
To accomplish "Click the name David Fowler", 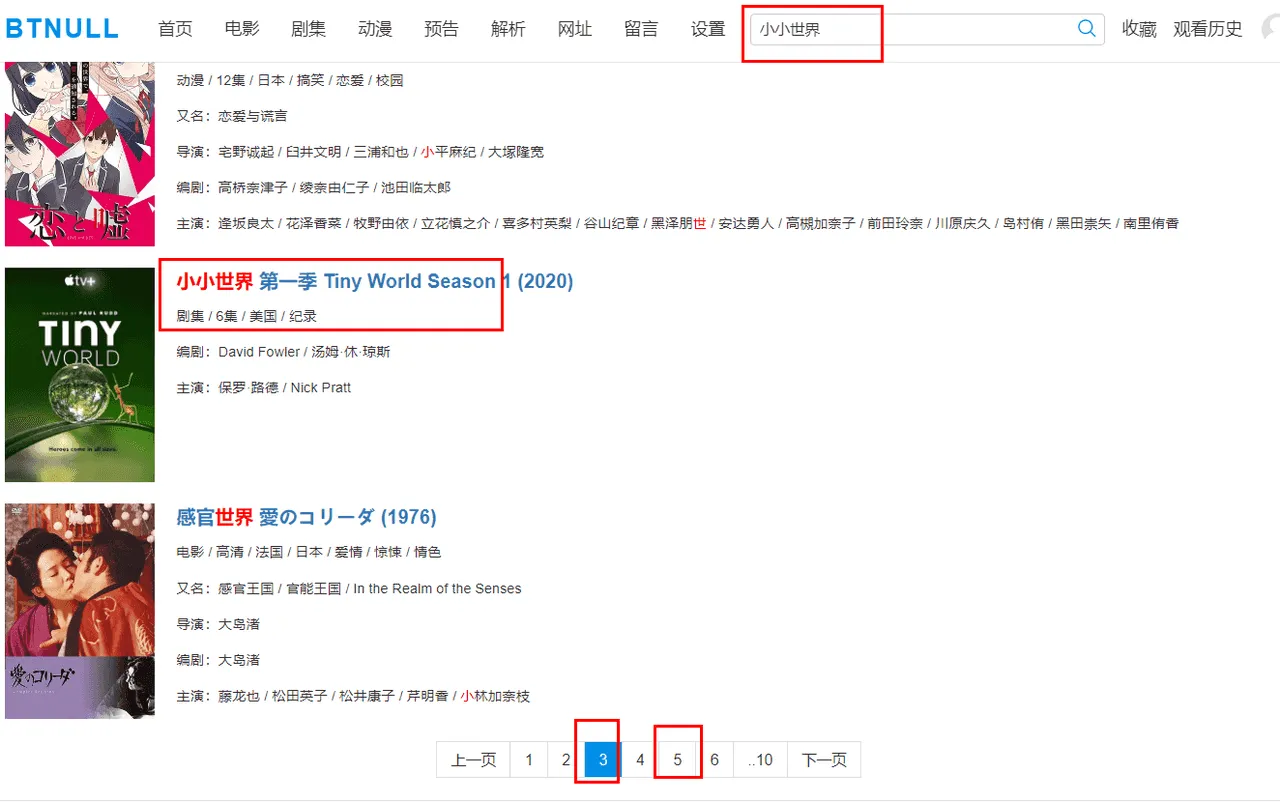I will coord(259,352).
